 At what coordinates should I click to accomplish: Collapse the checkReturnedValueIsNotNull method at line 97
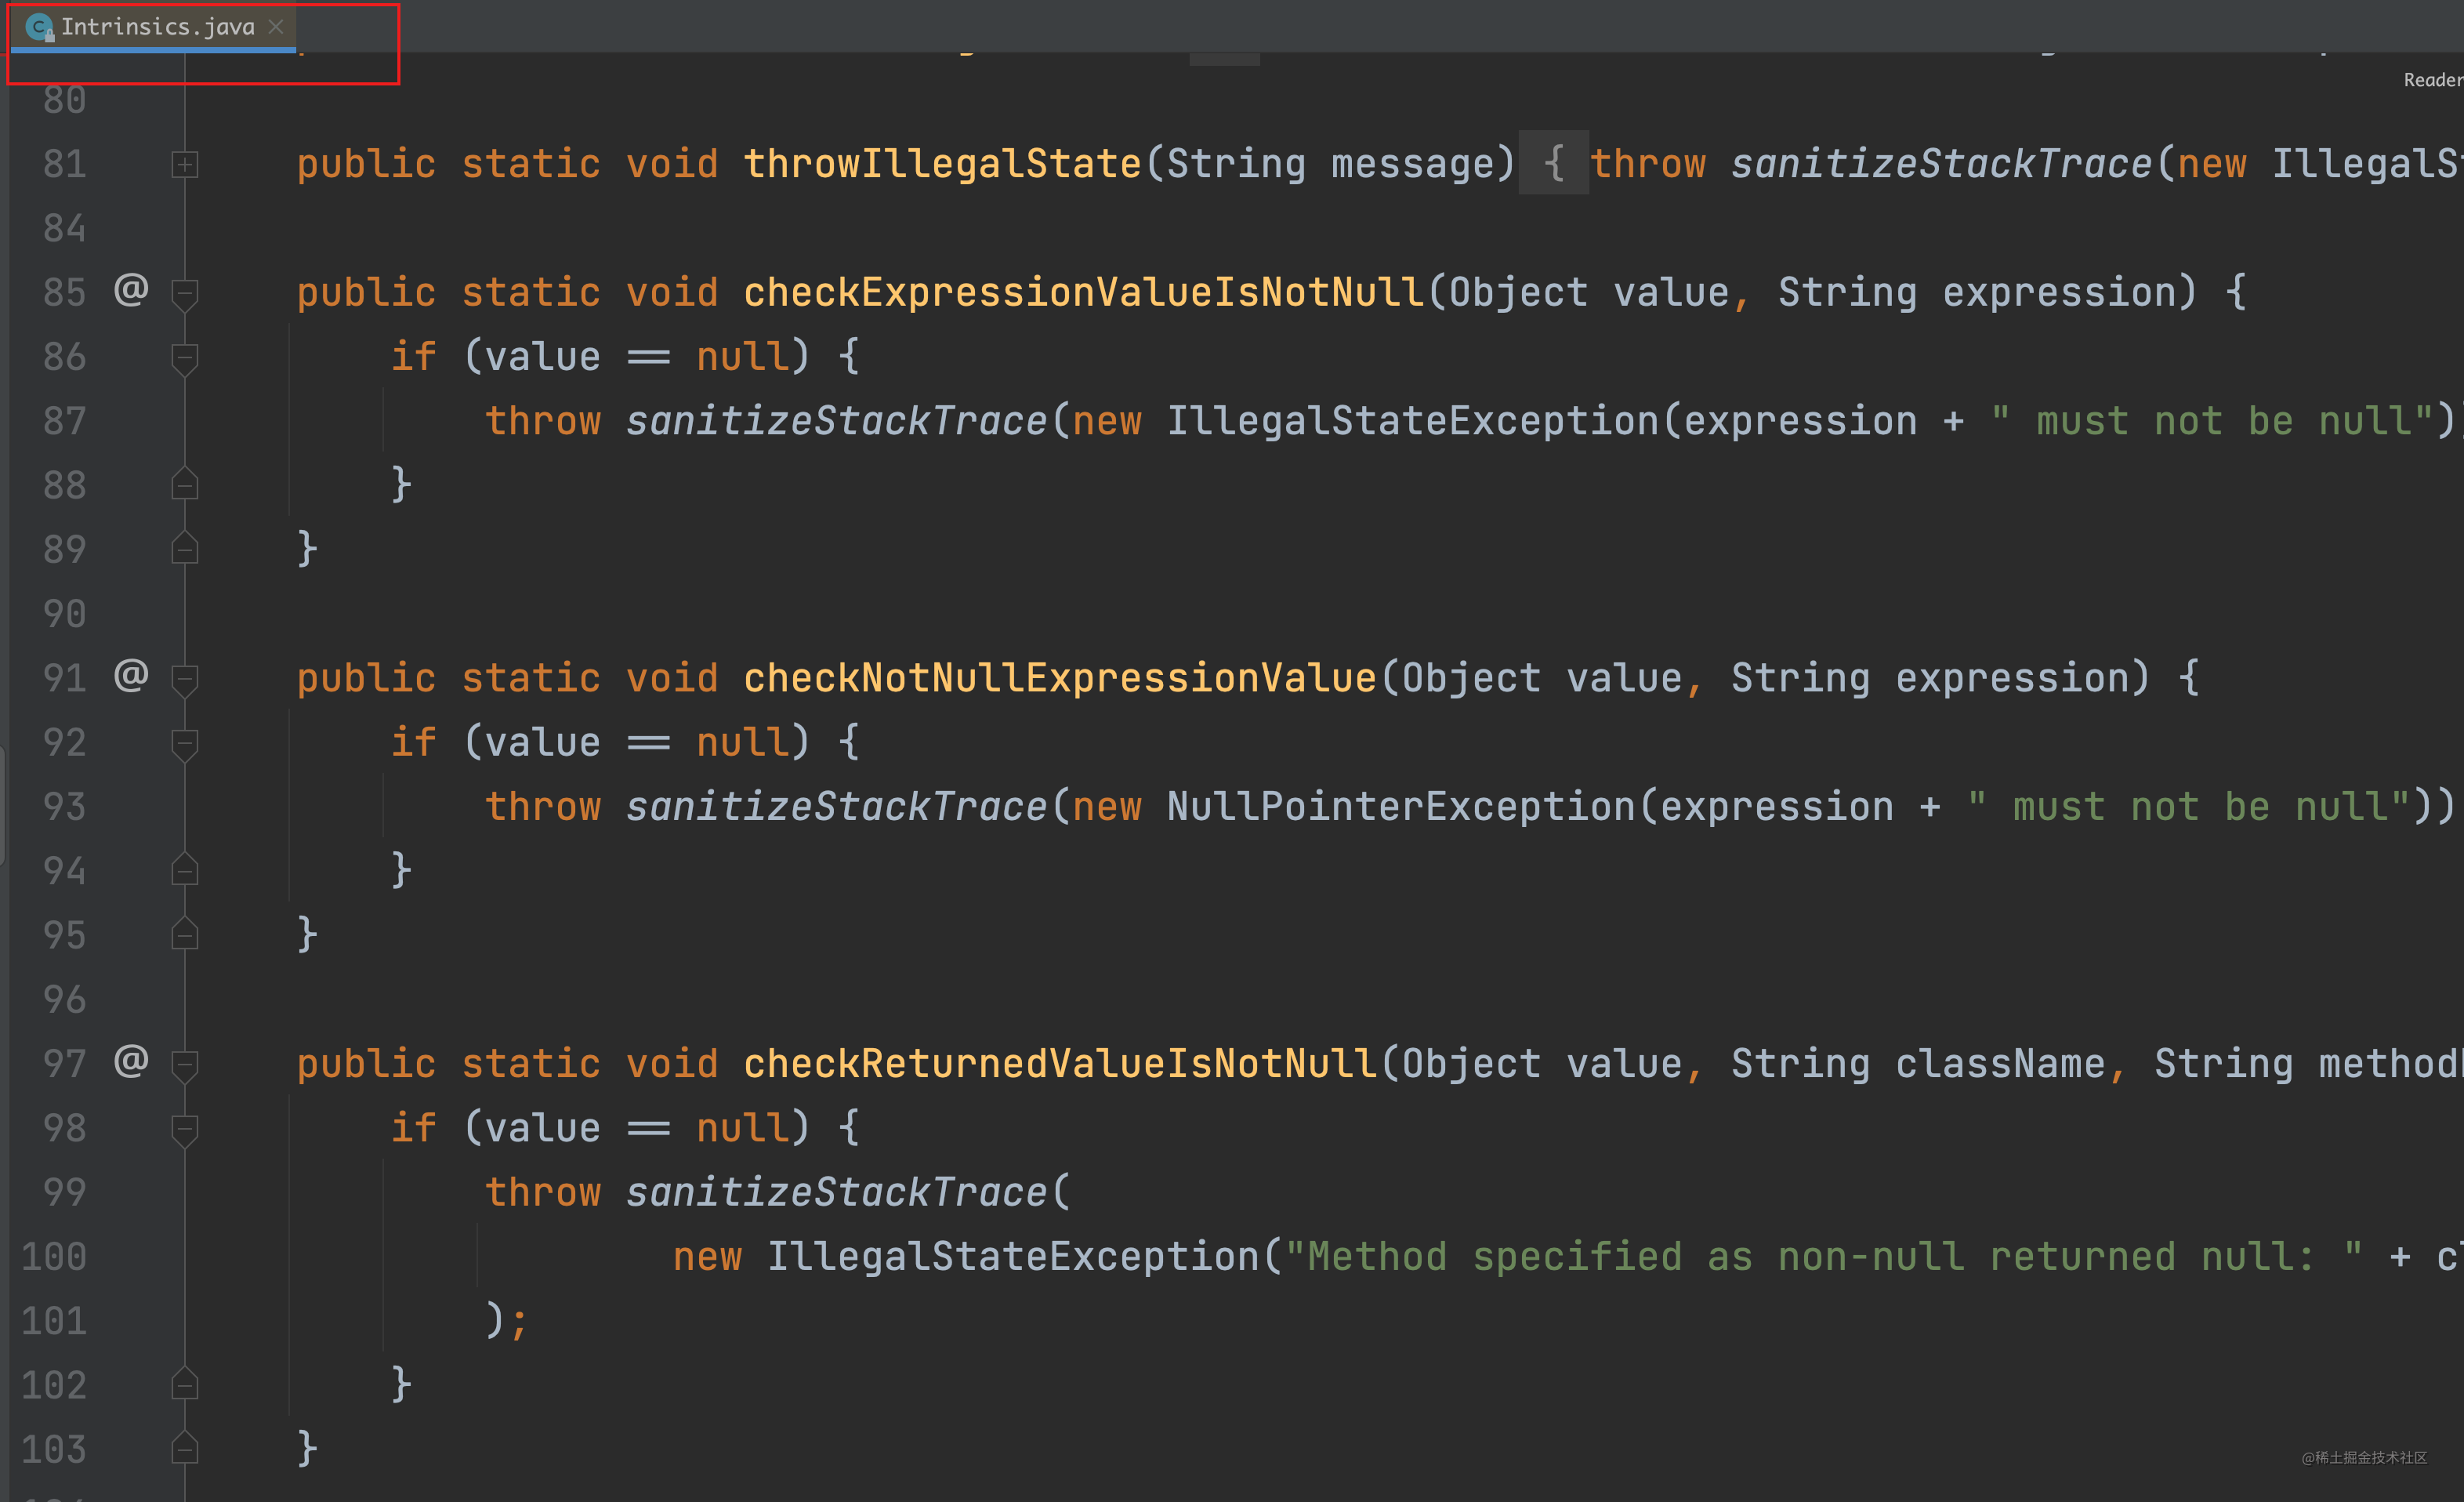pyautogui.click(x=184, y=1066)
